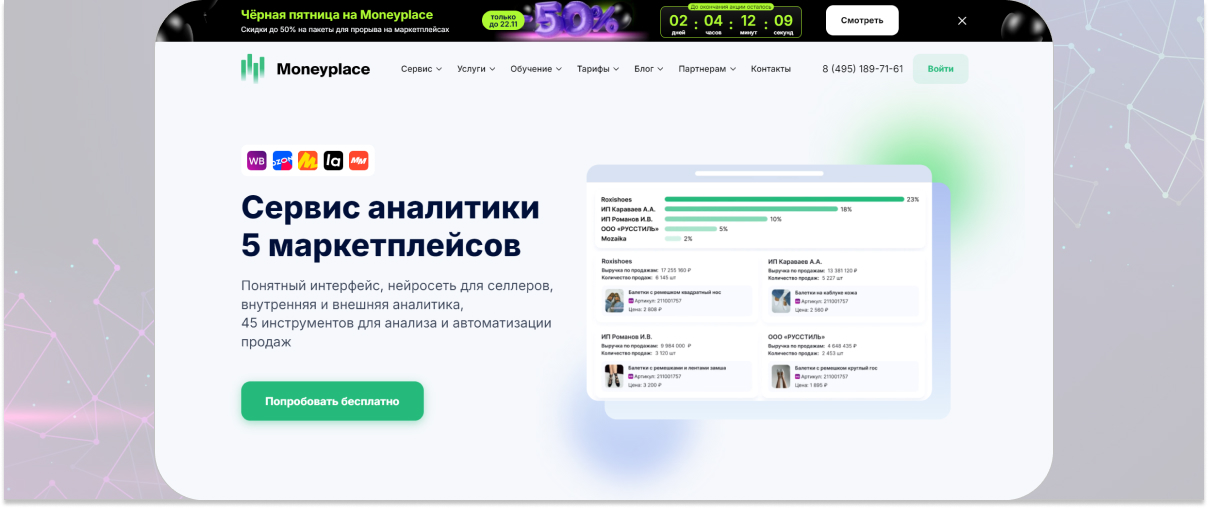The height and width of the screenshot is (508, 1208).
Task: Click the black Lamoda 'la' icon
Action: click(333, 160)
